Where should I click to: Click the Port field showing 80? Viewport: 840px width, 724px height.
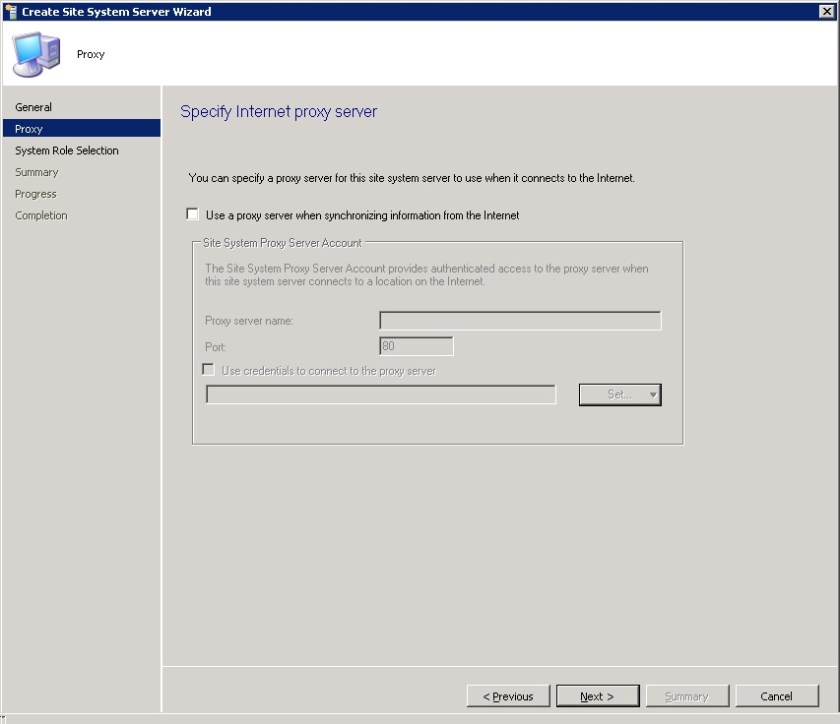(413, 346)
